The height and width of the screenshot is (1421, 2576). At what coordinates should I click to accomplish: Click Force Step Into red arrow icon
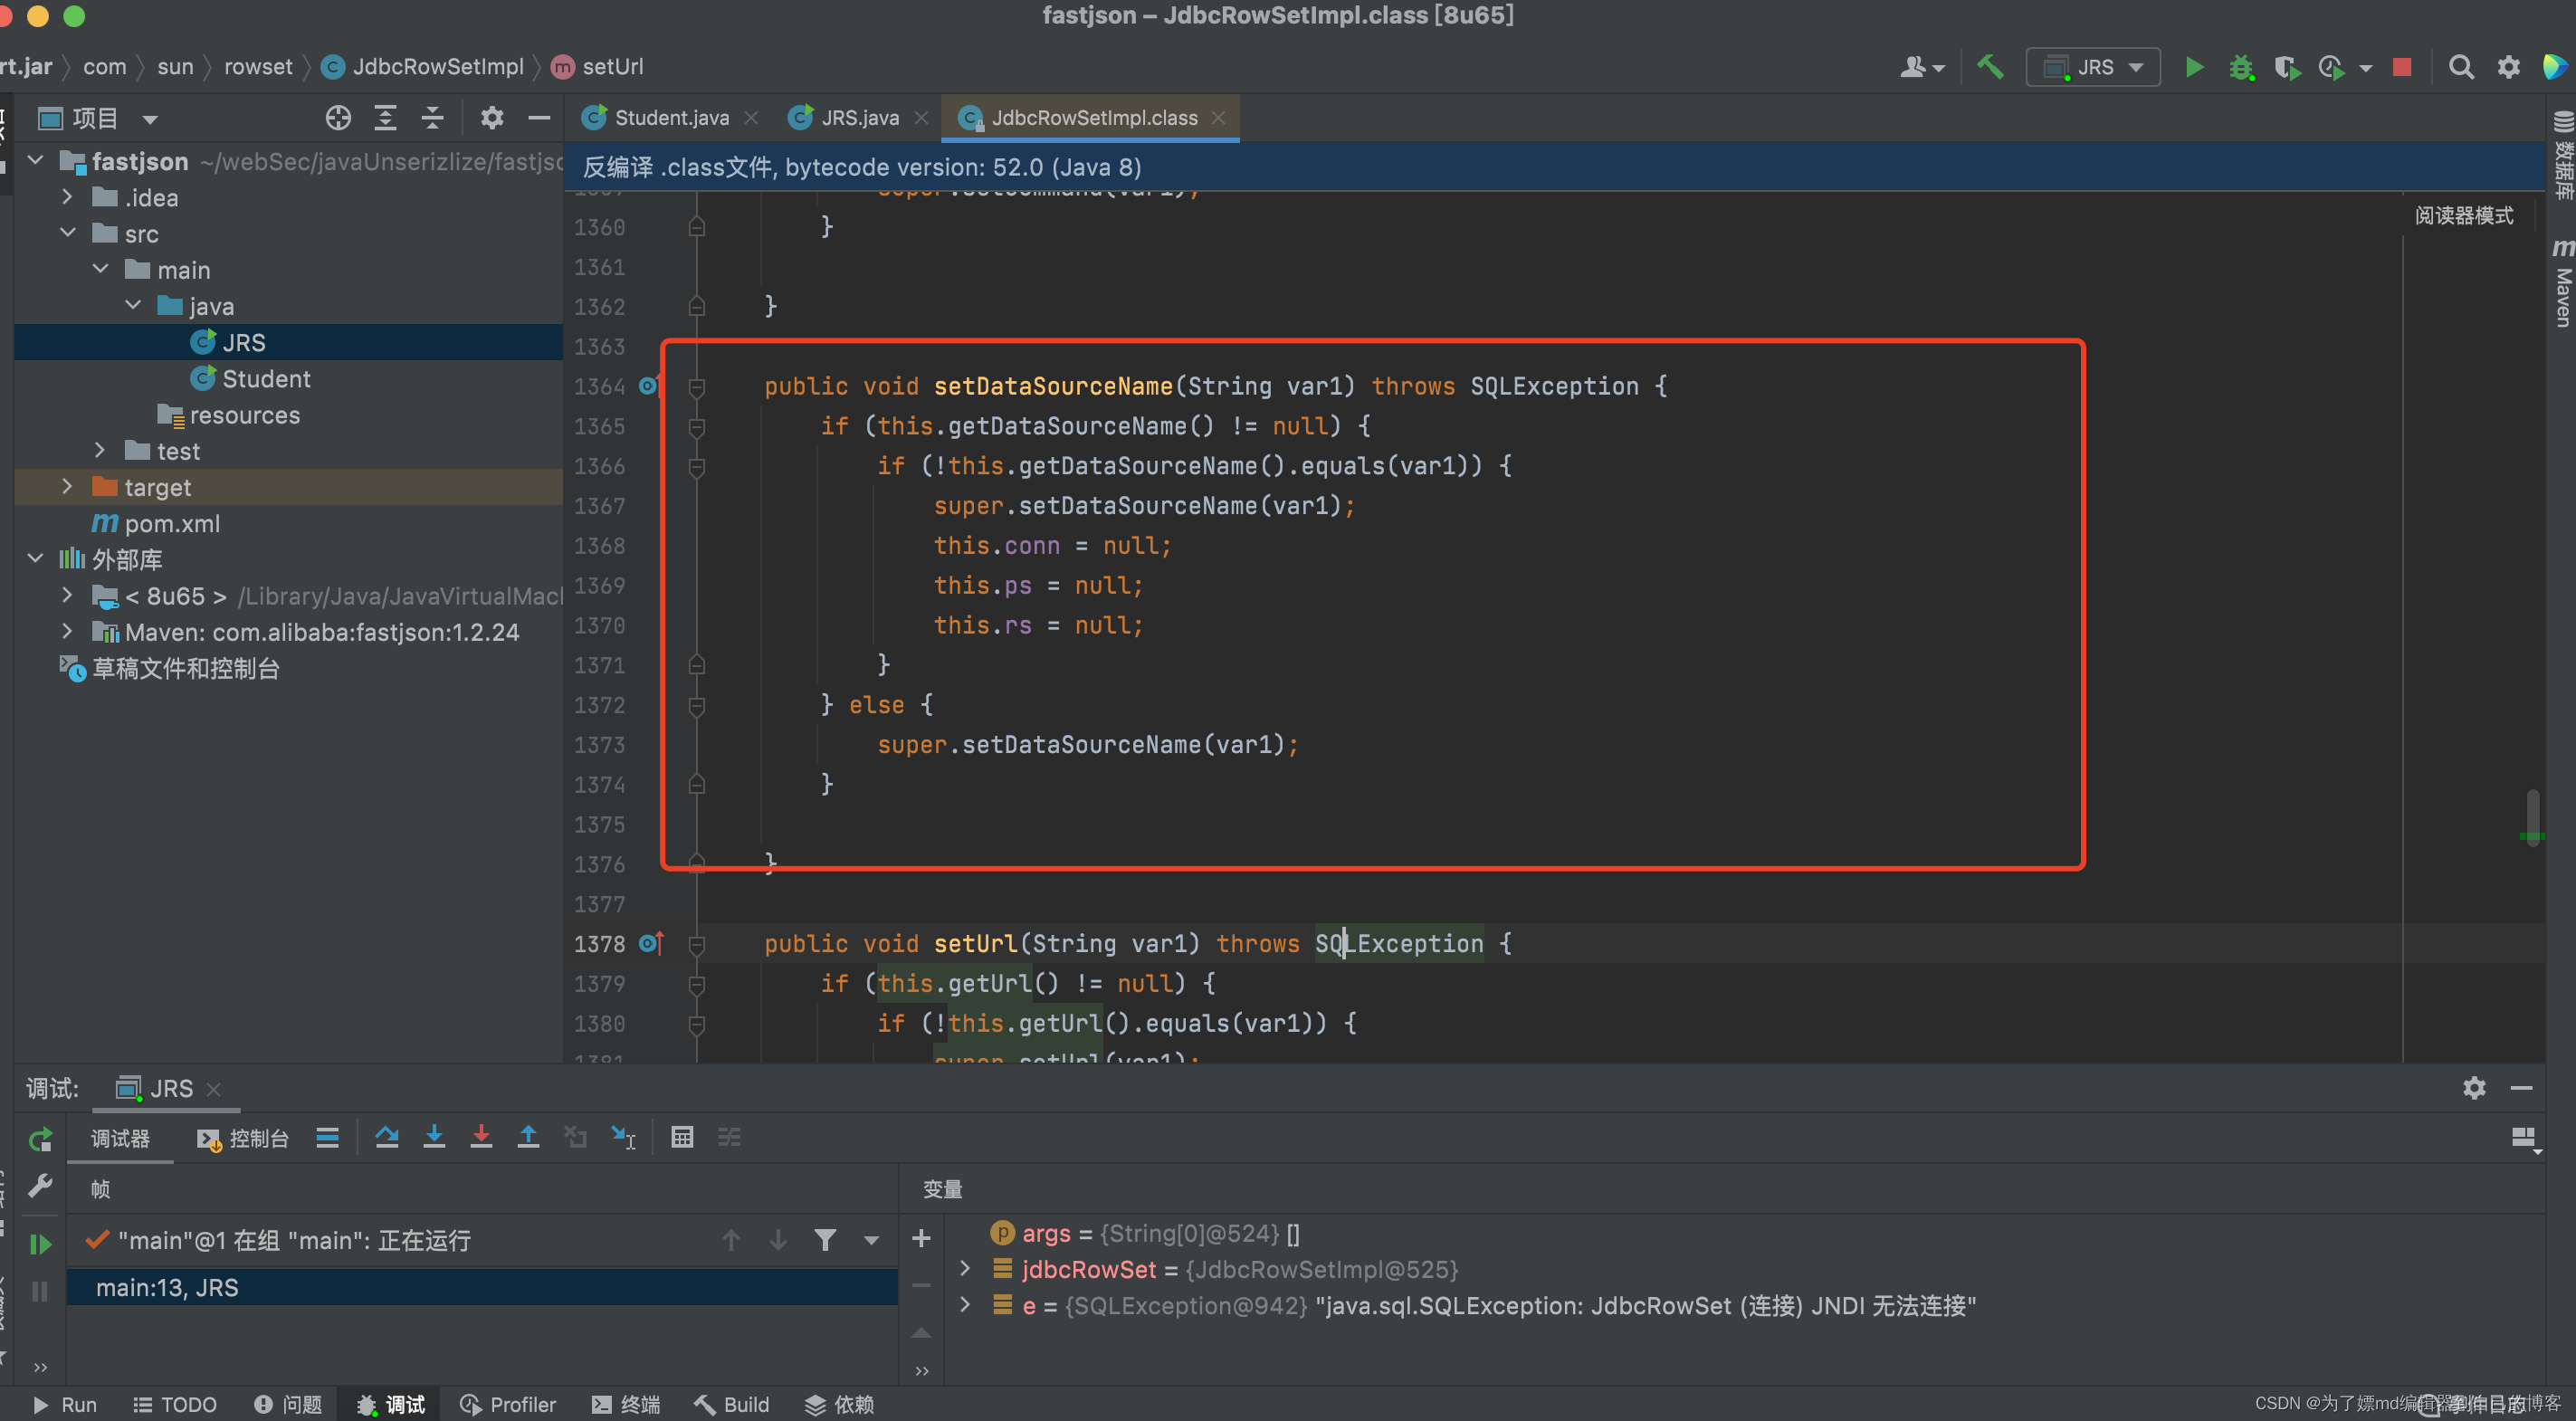tap(481, 1137)
